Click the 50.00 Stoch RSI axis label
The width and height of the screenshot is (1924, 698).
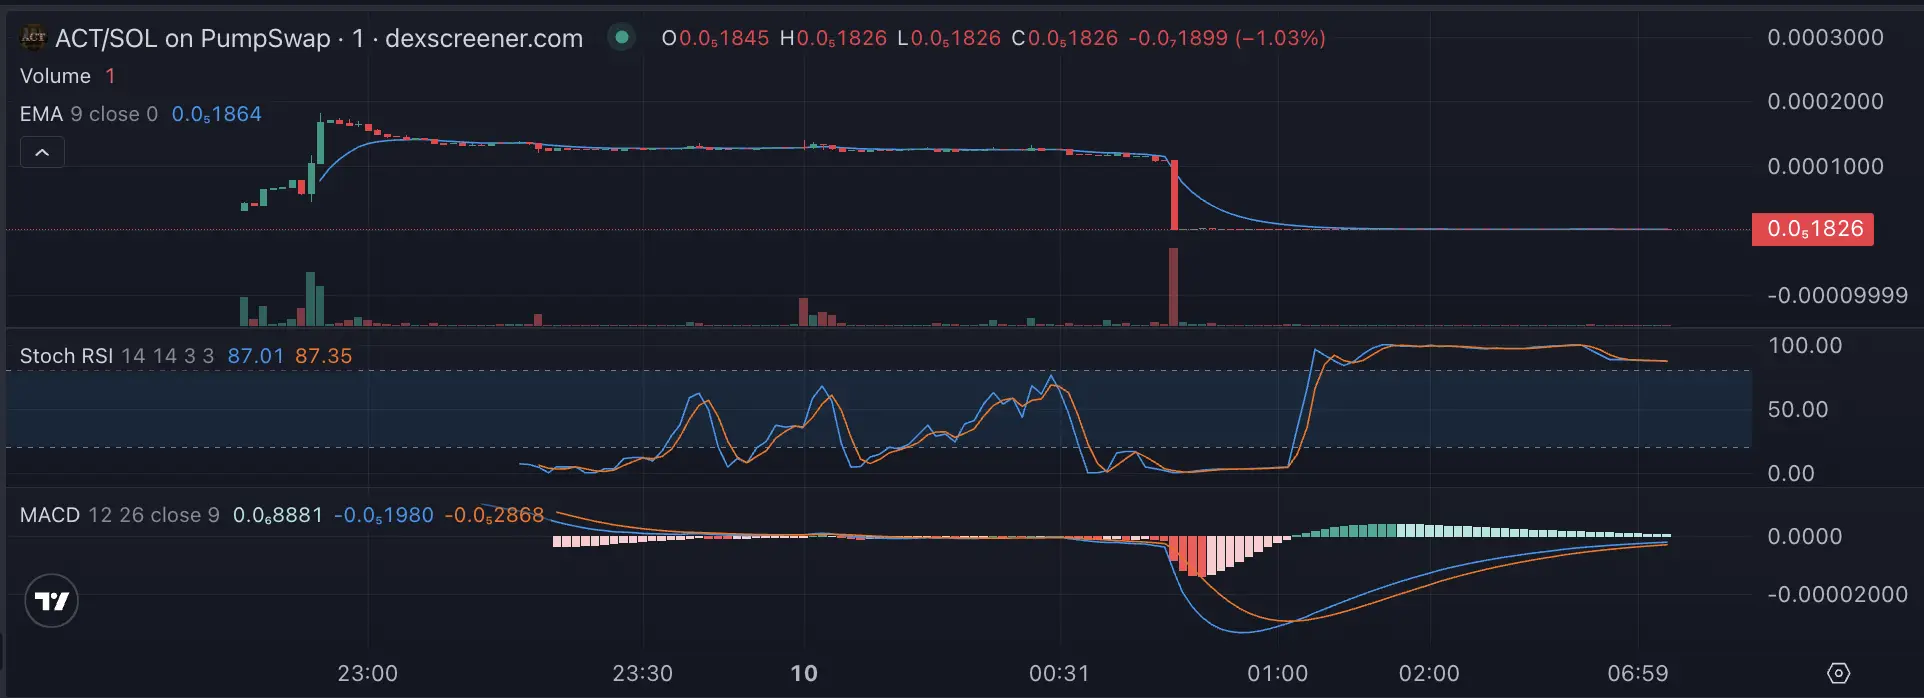click(x=1798, y=410)
